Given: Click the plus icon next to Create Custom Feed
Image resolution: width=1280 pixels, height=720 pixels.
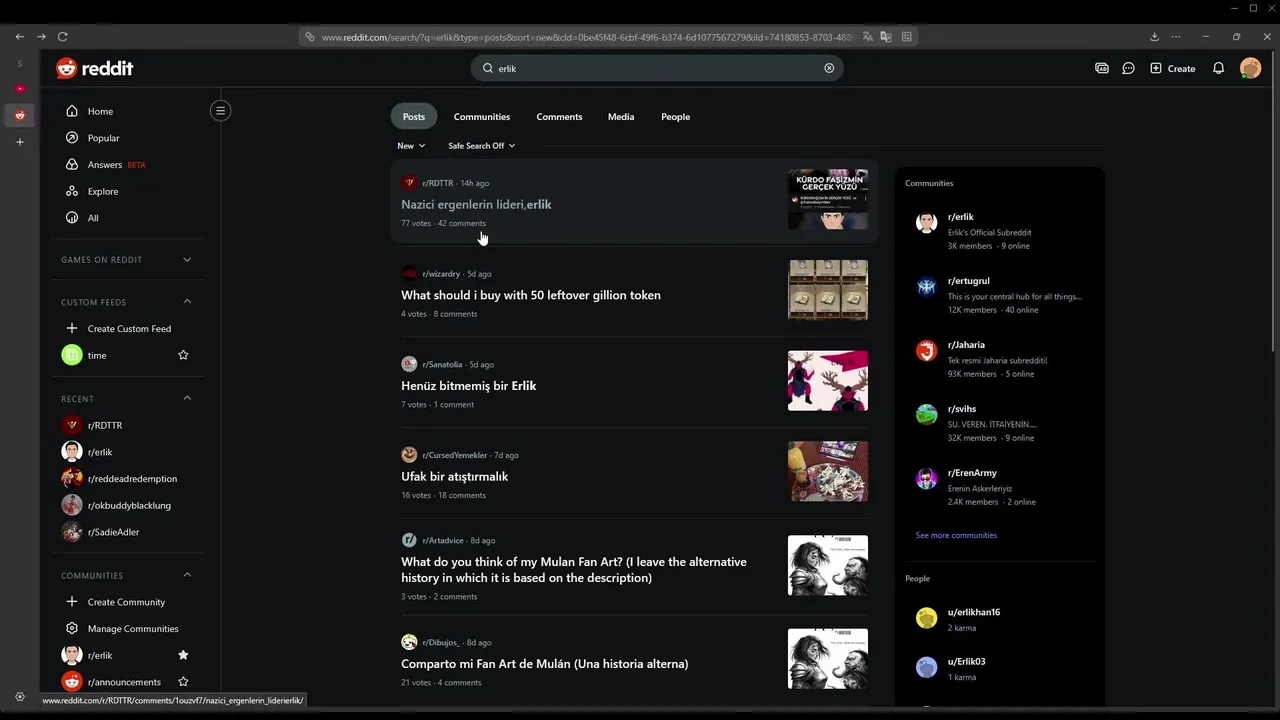Looking at the screenshot, I should click(x=71, y=328).
